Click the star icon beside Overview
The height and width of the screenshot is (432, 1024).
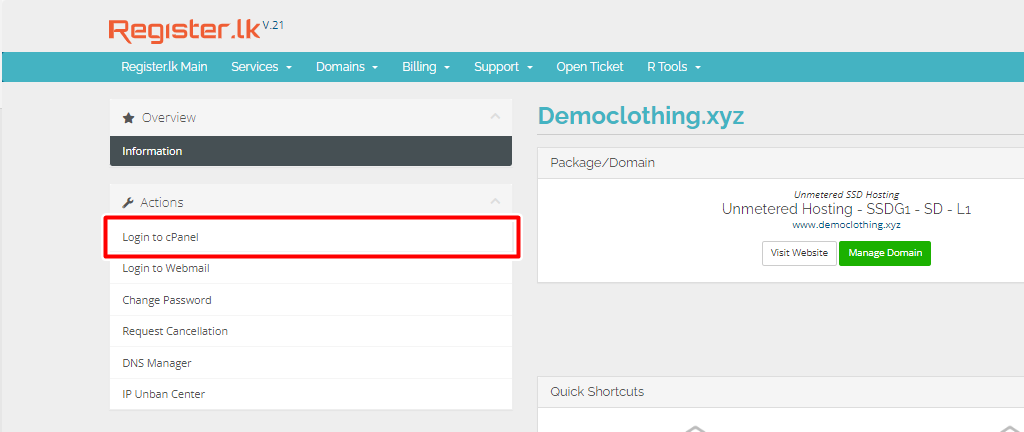tap(129, 118)
